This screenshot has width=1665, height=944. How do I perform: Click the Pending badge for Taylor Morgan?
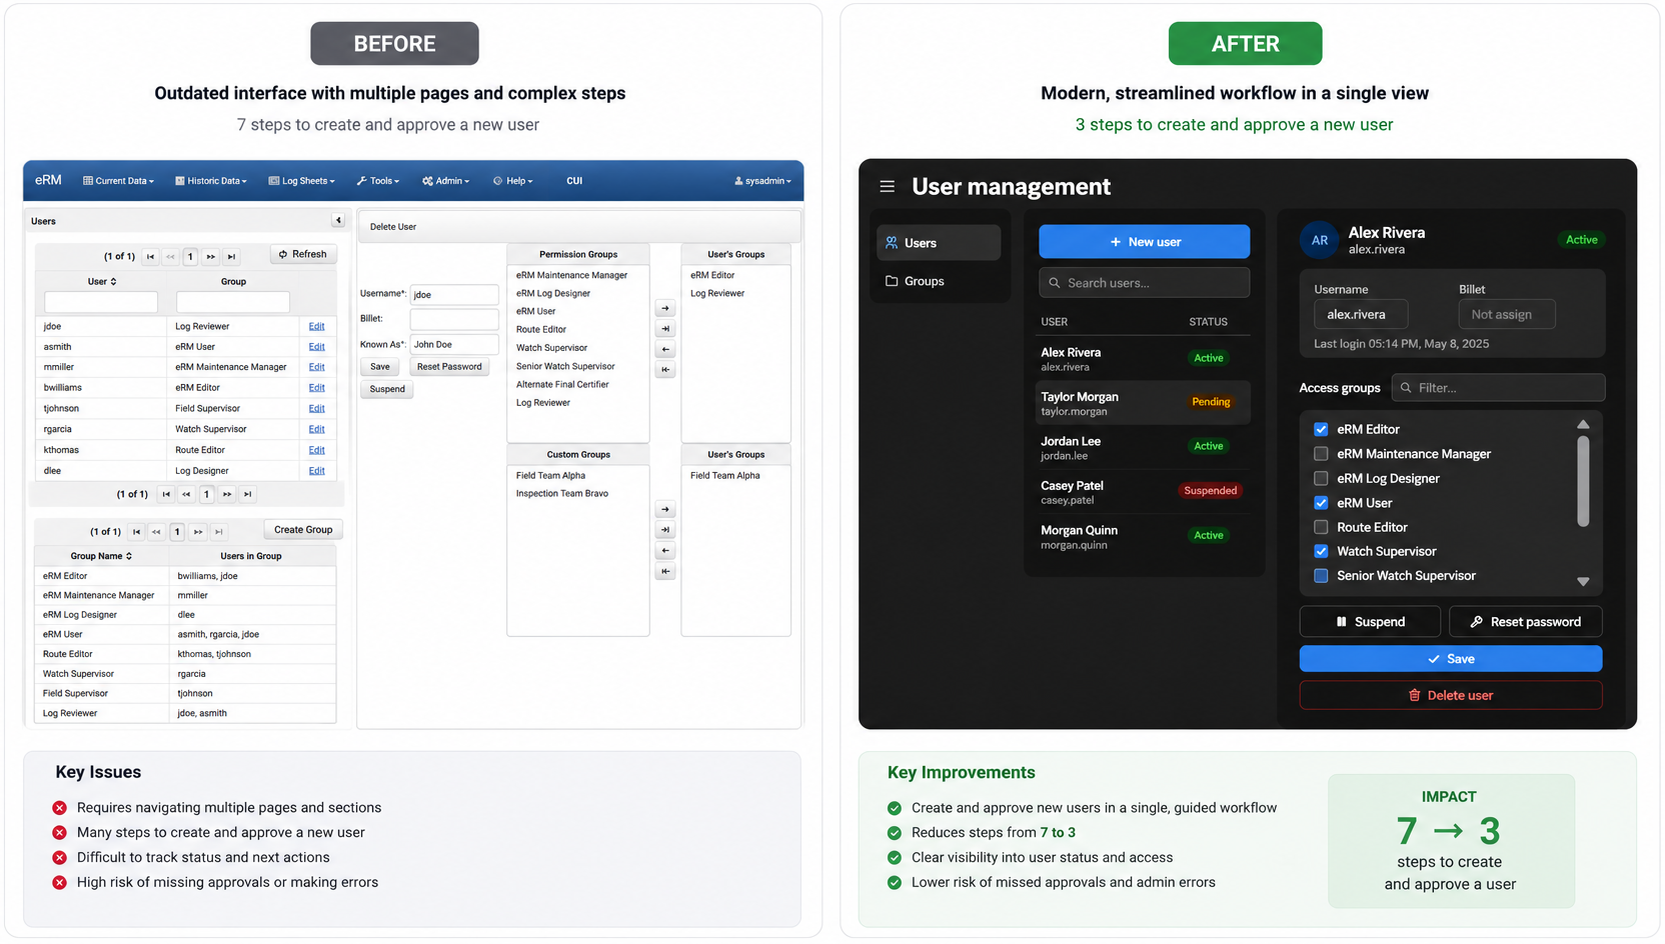point(1210,402)
